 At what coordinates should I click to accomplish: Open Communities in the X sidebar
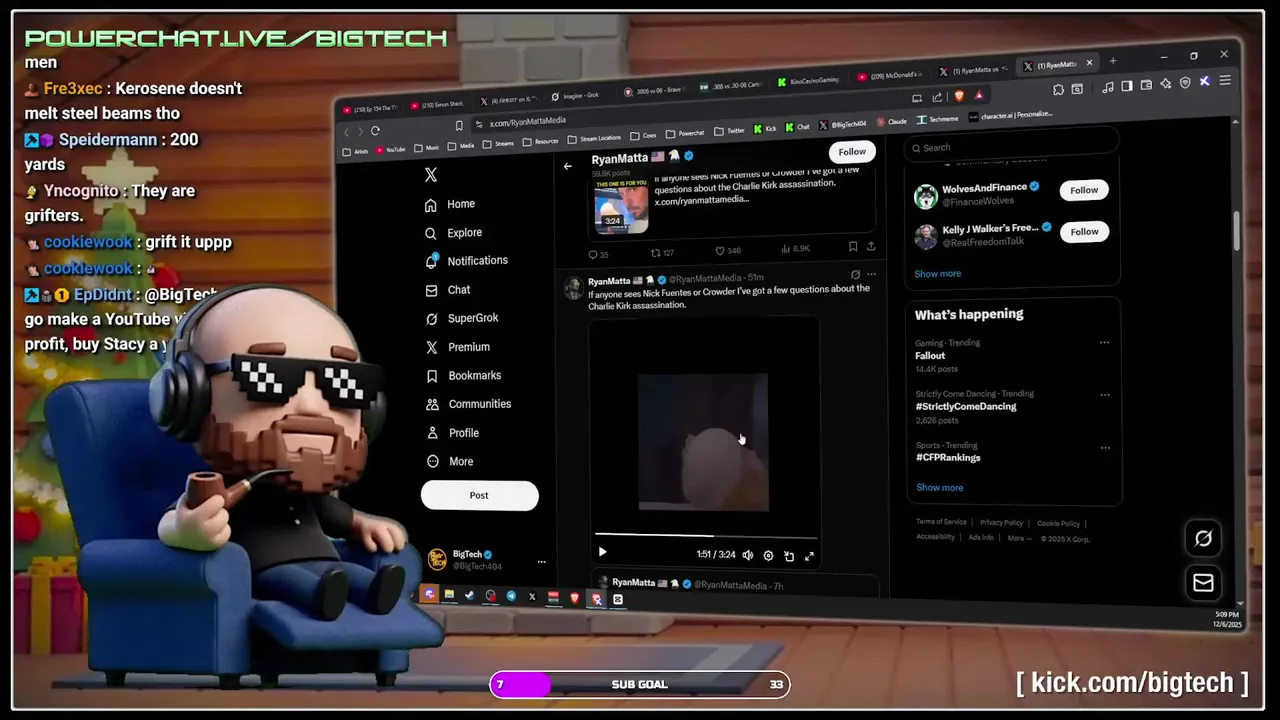(x=468, y=404)
